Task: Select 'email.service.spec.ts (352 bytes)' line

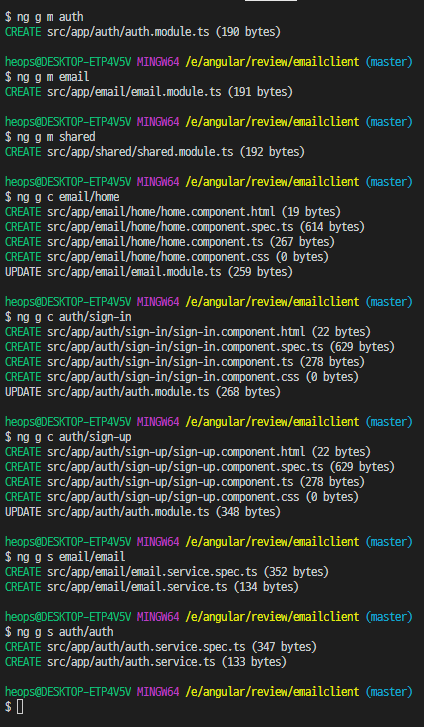Action: coord(167,572)
